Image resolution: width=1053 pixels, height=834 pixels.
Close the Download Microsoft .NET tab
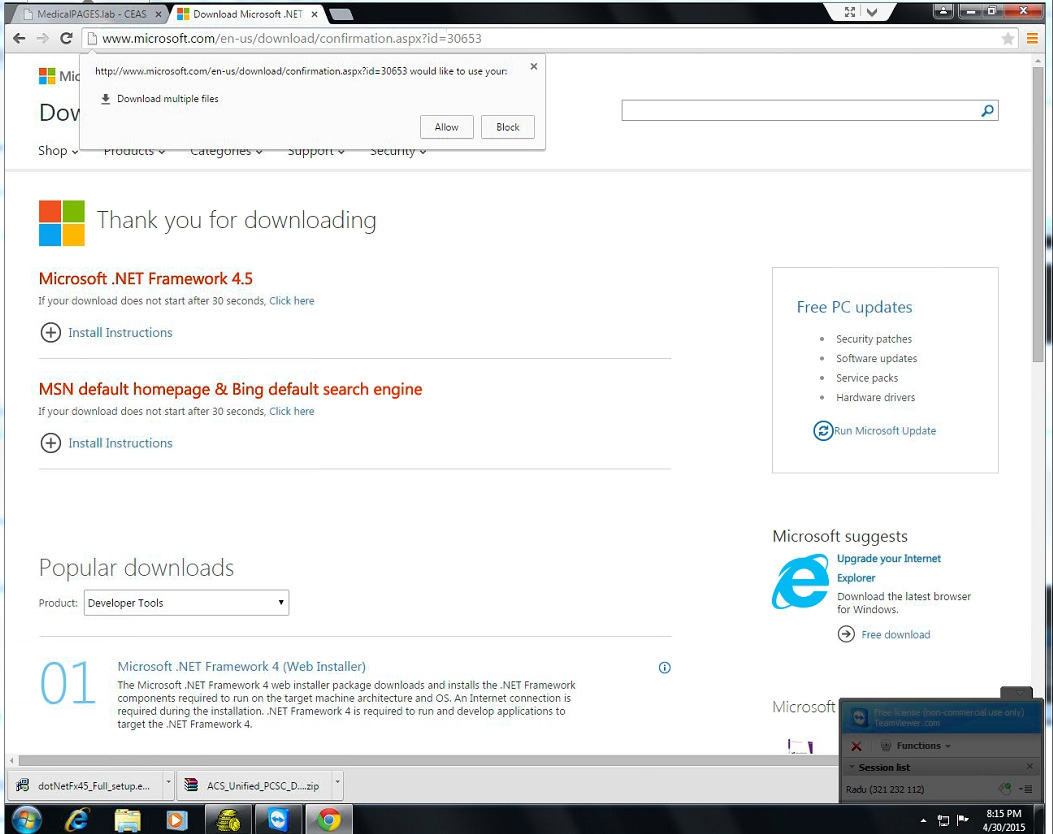click(x=314, y=14)
